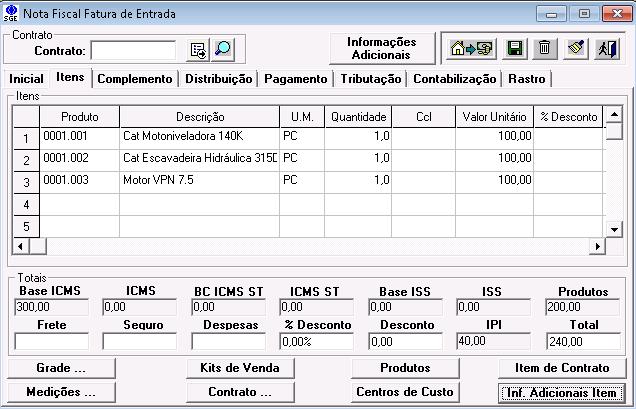Click the Inf. Adicionais Item button
This screenshot has width=636, height=409.
[561, 392]
